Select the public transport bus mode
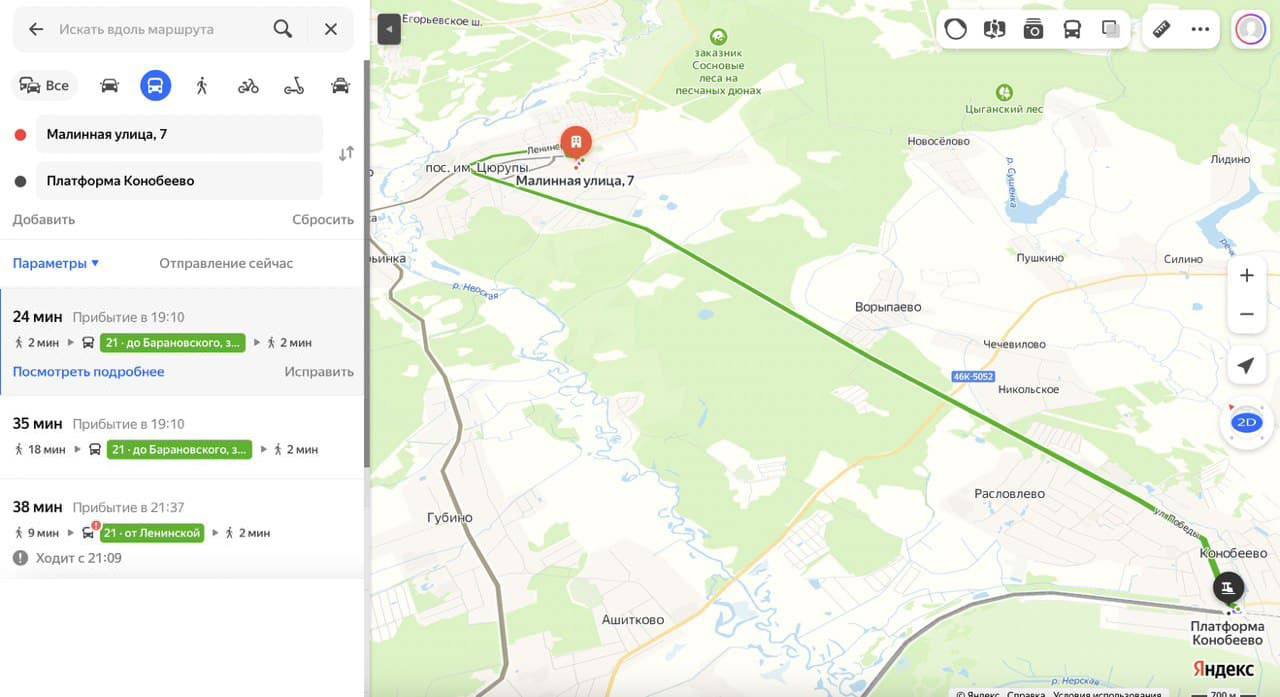 pyautogui.click(x=155, y=85)
